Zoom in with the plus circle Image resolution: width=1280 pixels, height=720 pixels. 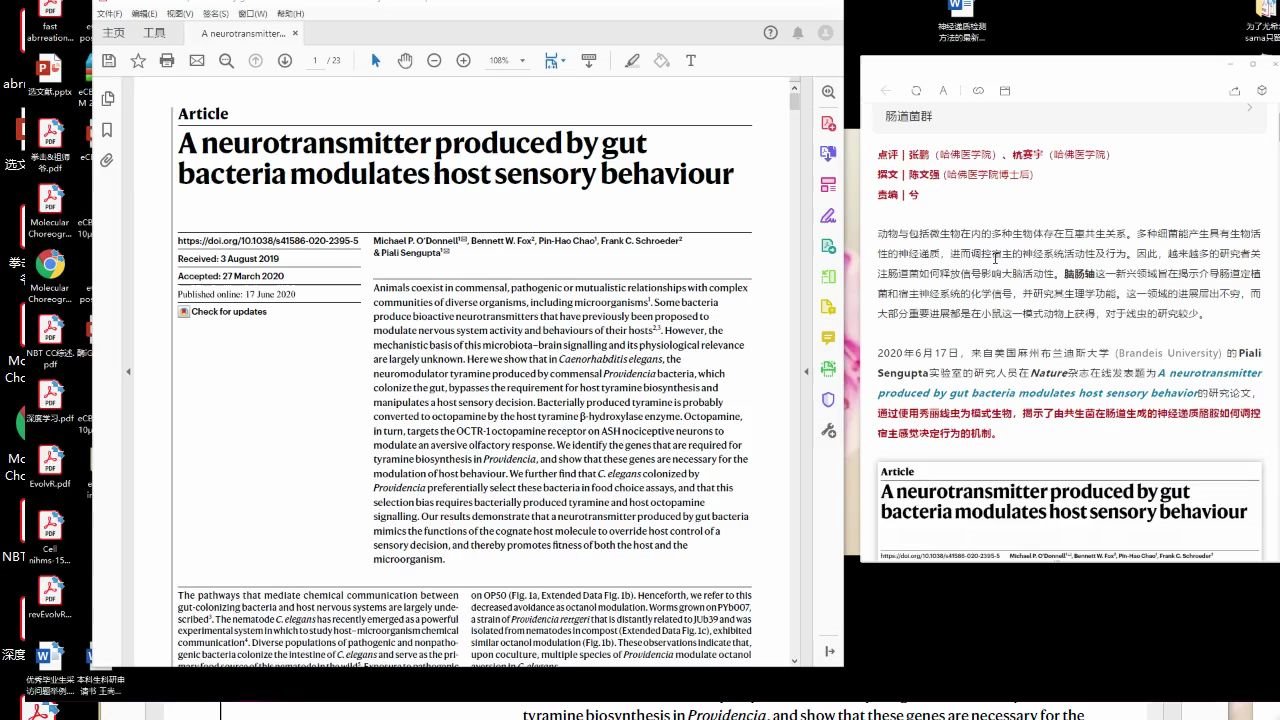coord(463,61)
